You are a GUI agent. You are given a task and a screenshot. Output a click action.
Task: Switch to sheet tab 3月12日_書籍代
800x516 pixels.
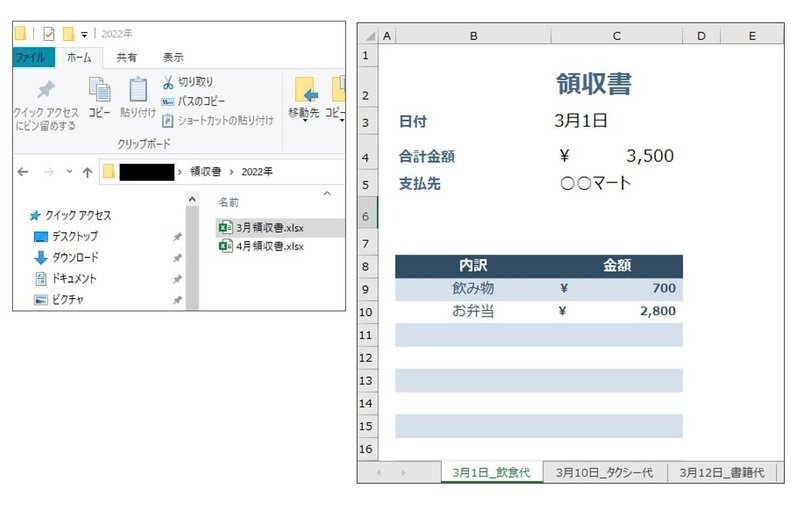pyautogui.click(x=722, y=473)
